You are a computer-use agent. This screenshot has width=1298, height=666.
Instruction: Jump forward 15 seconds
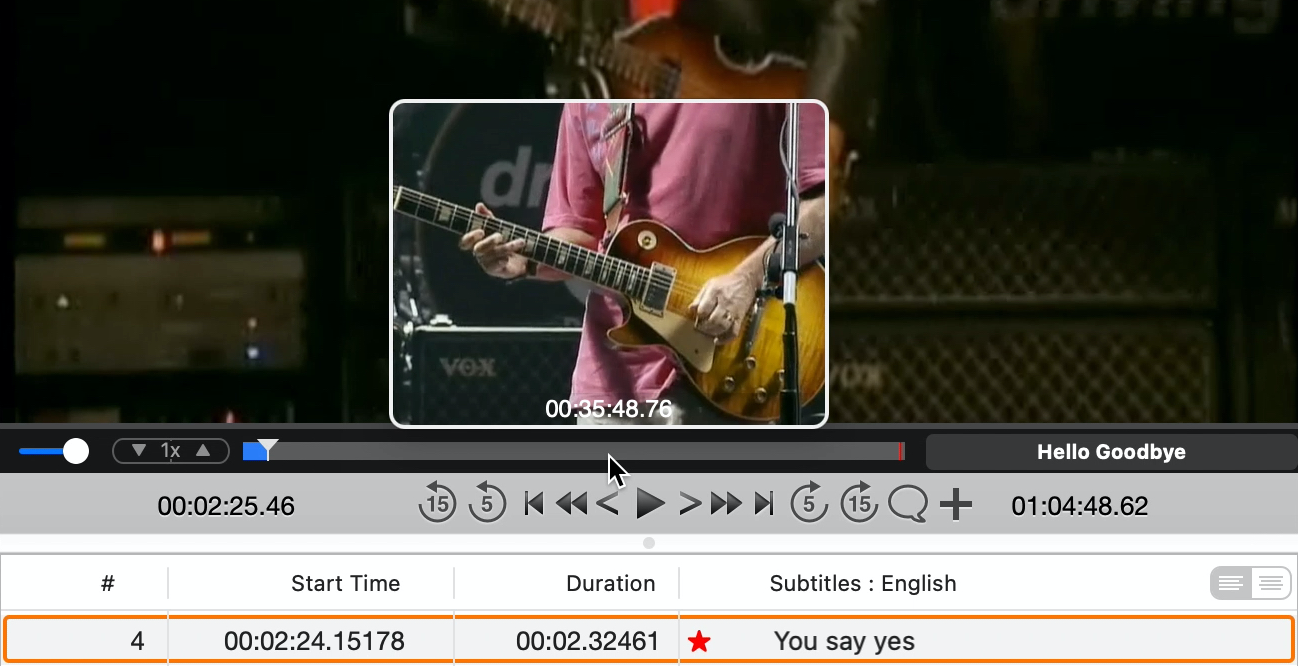[x=859, y=504]
